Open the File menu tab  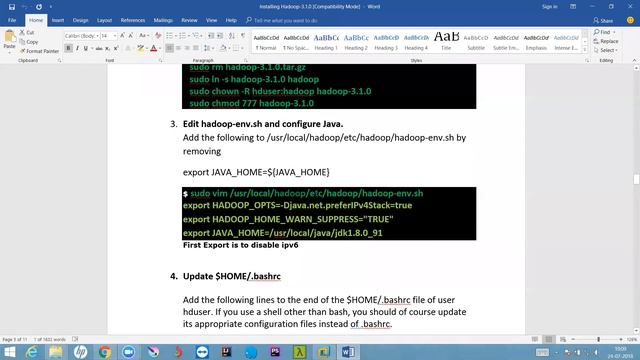12,20
